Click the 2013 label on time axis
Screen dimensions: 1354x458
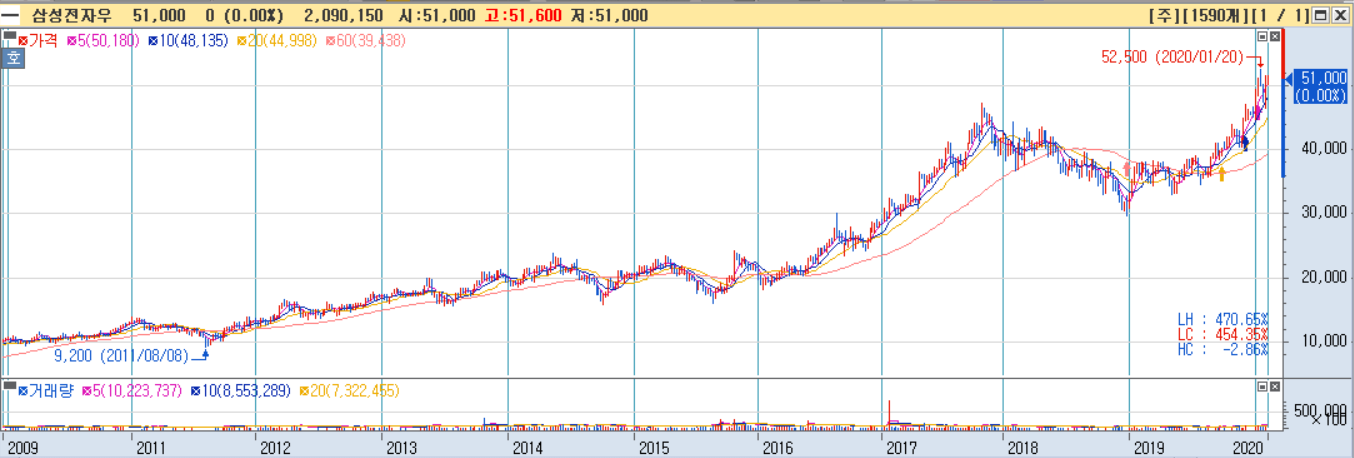pyautogui.click(x=400, y=447)
